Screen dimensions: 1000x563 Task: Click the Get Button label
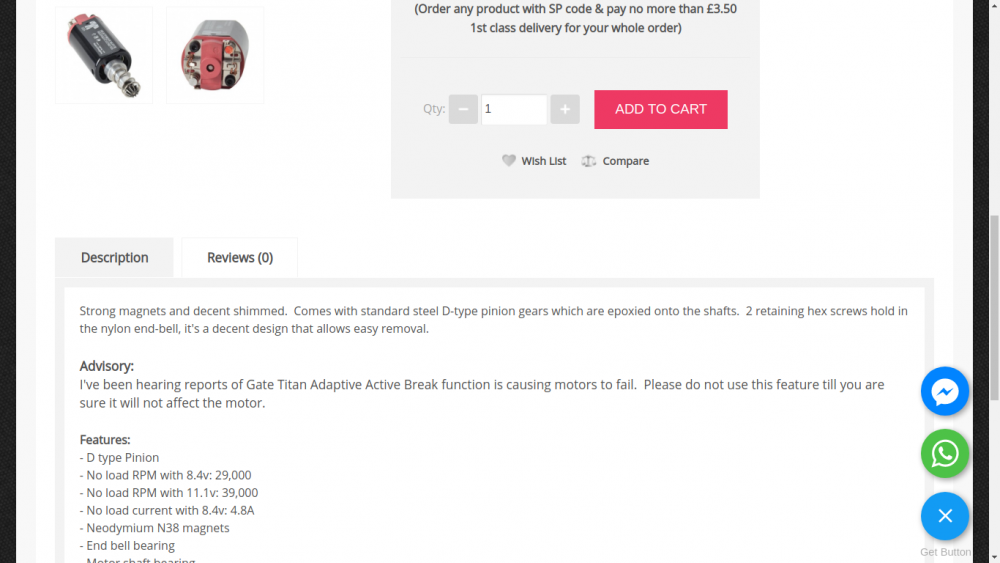[x=945, y=552]
